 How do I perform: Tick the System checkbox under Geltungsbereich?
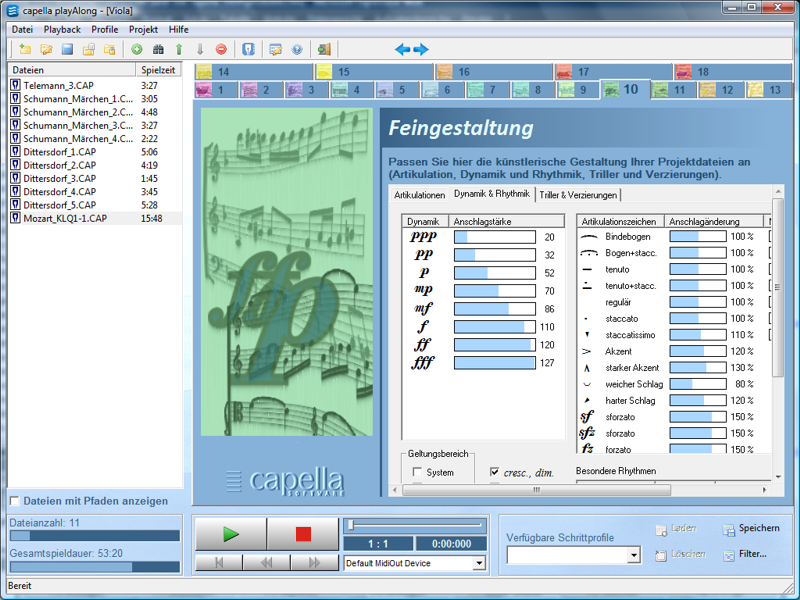pos(417,472)
